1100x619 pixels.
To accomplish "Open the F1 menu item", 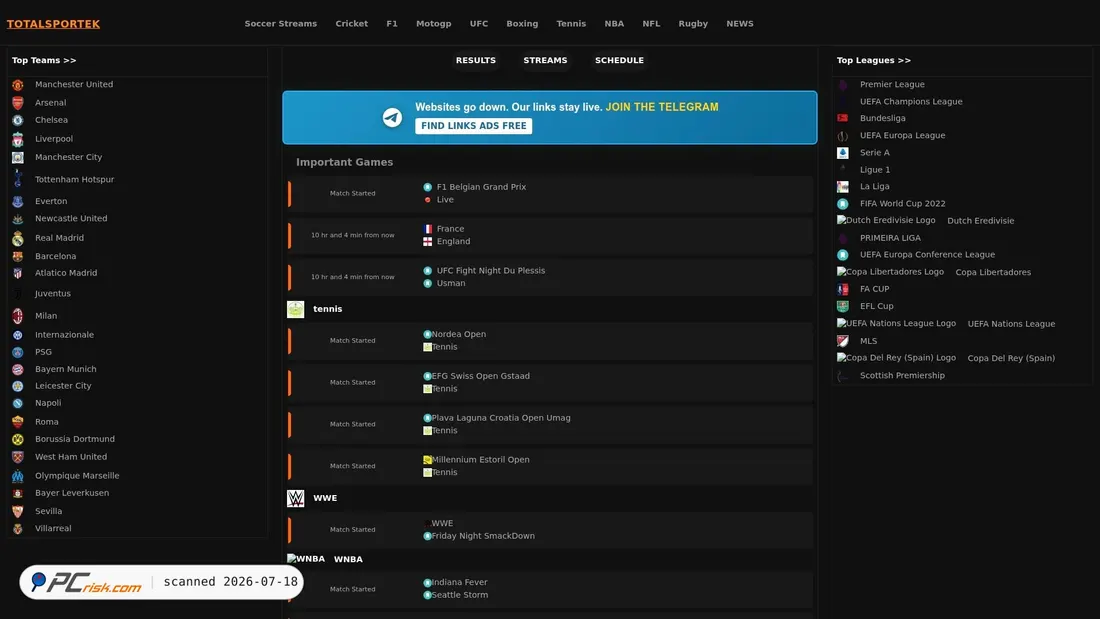I will [x=391, y=24].
